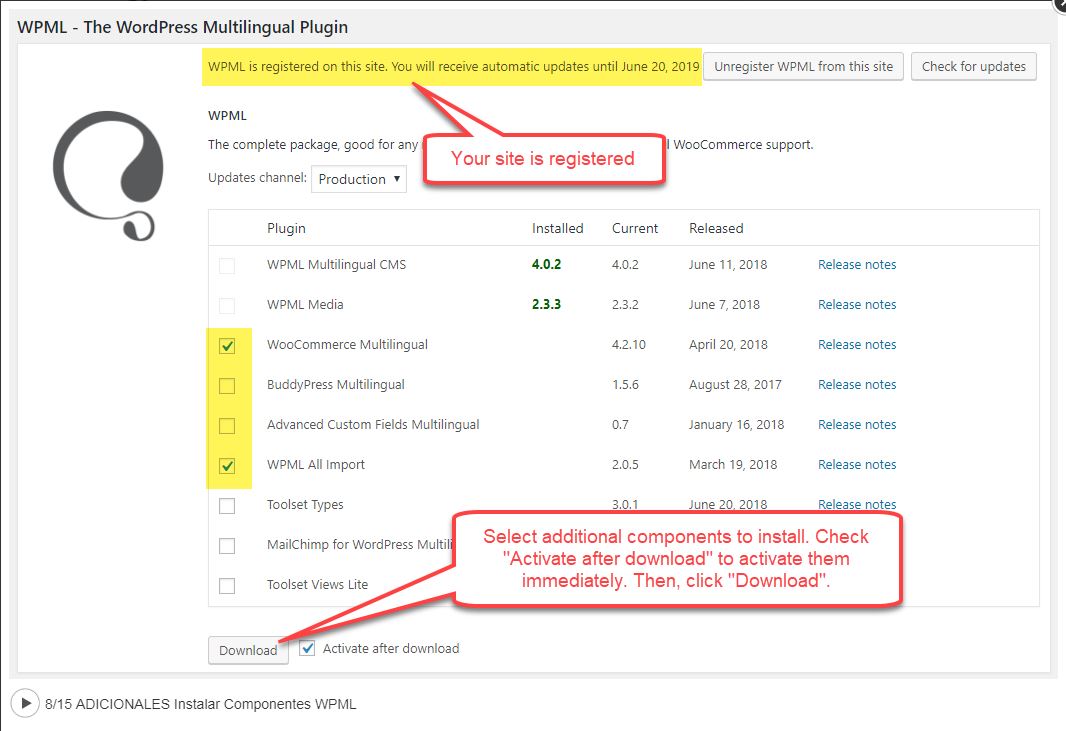Screen dimensions: 1066x731
Task: Click Unregister WPML from this site
Action: pos(804,67)
